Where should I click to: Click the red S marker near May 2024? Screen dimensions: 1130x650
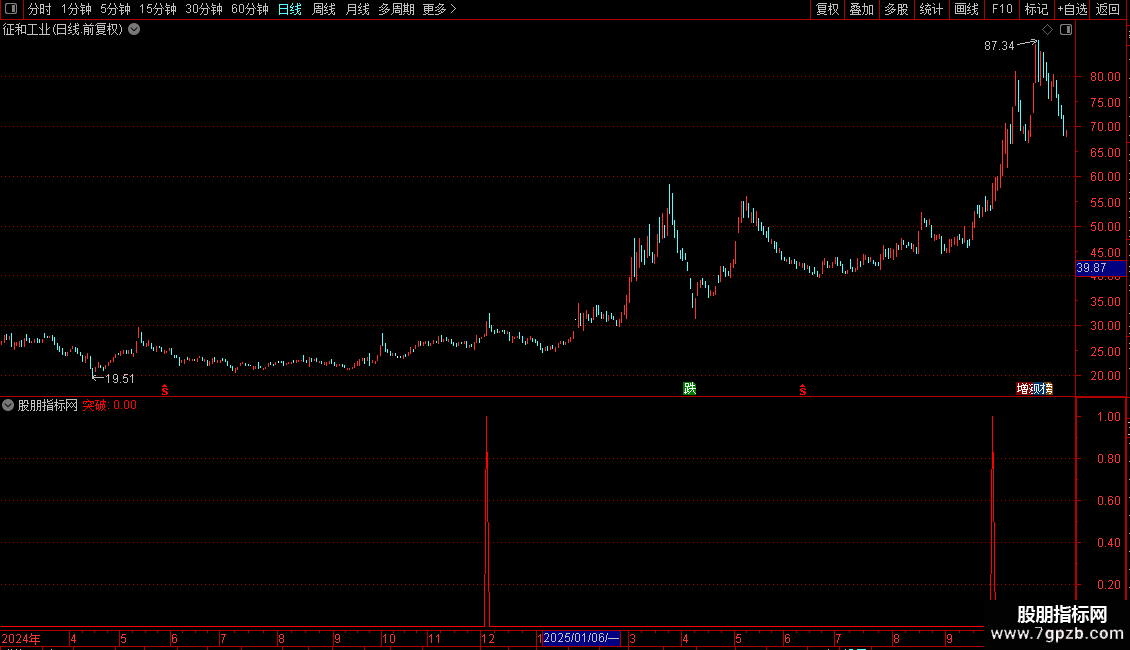click(x=165, y=390)
